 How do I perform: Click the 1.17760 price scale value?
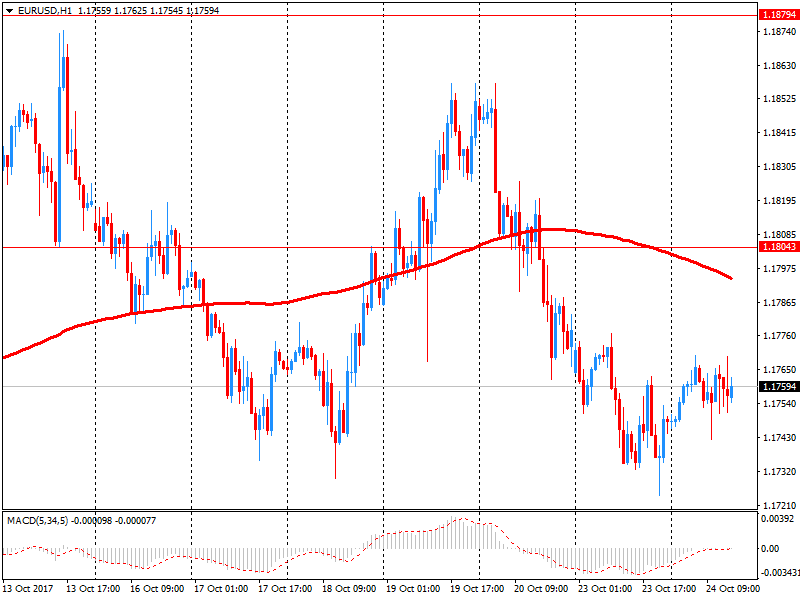(x=780, y=336)
